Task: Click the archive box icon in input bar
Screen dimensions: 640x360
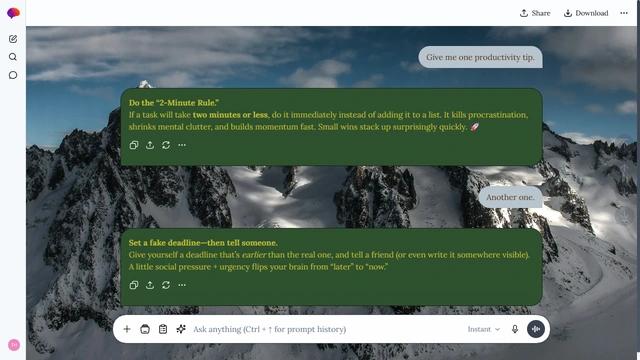Action: click(145, 329)
